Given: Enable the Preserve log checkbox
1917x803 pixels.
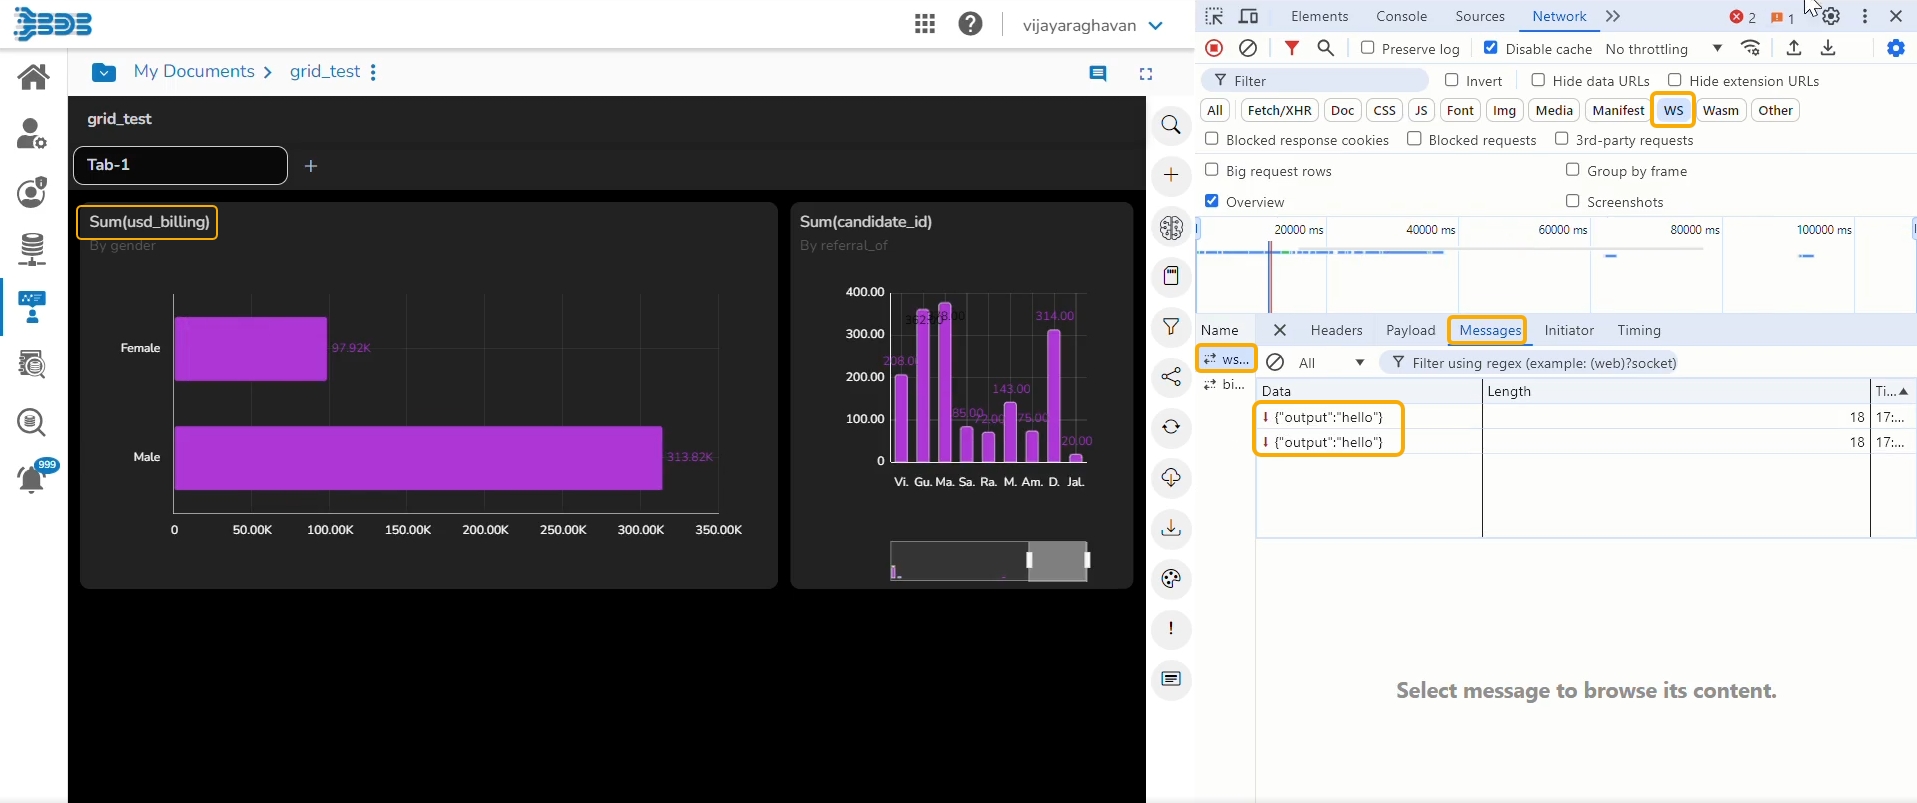Looking at the screenshot, I should [x=1368, y=48].
